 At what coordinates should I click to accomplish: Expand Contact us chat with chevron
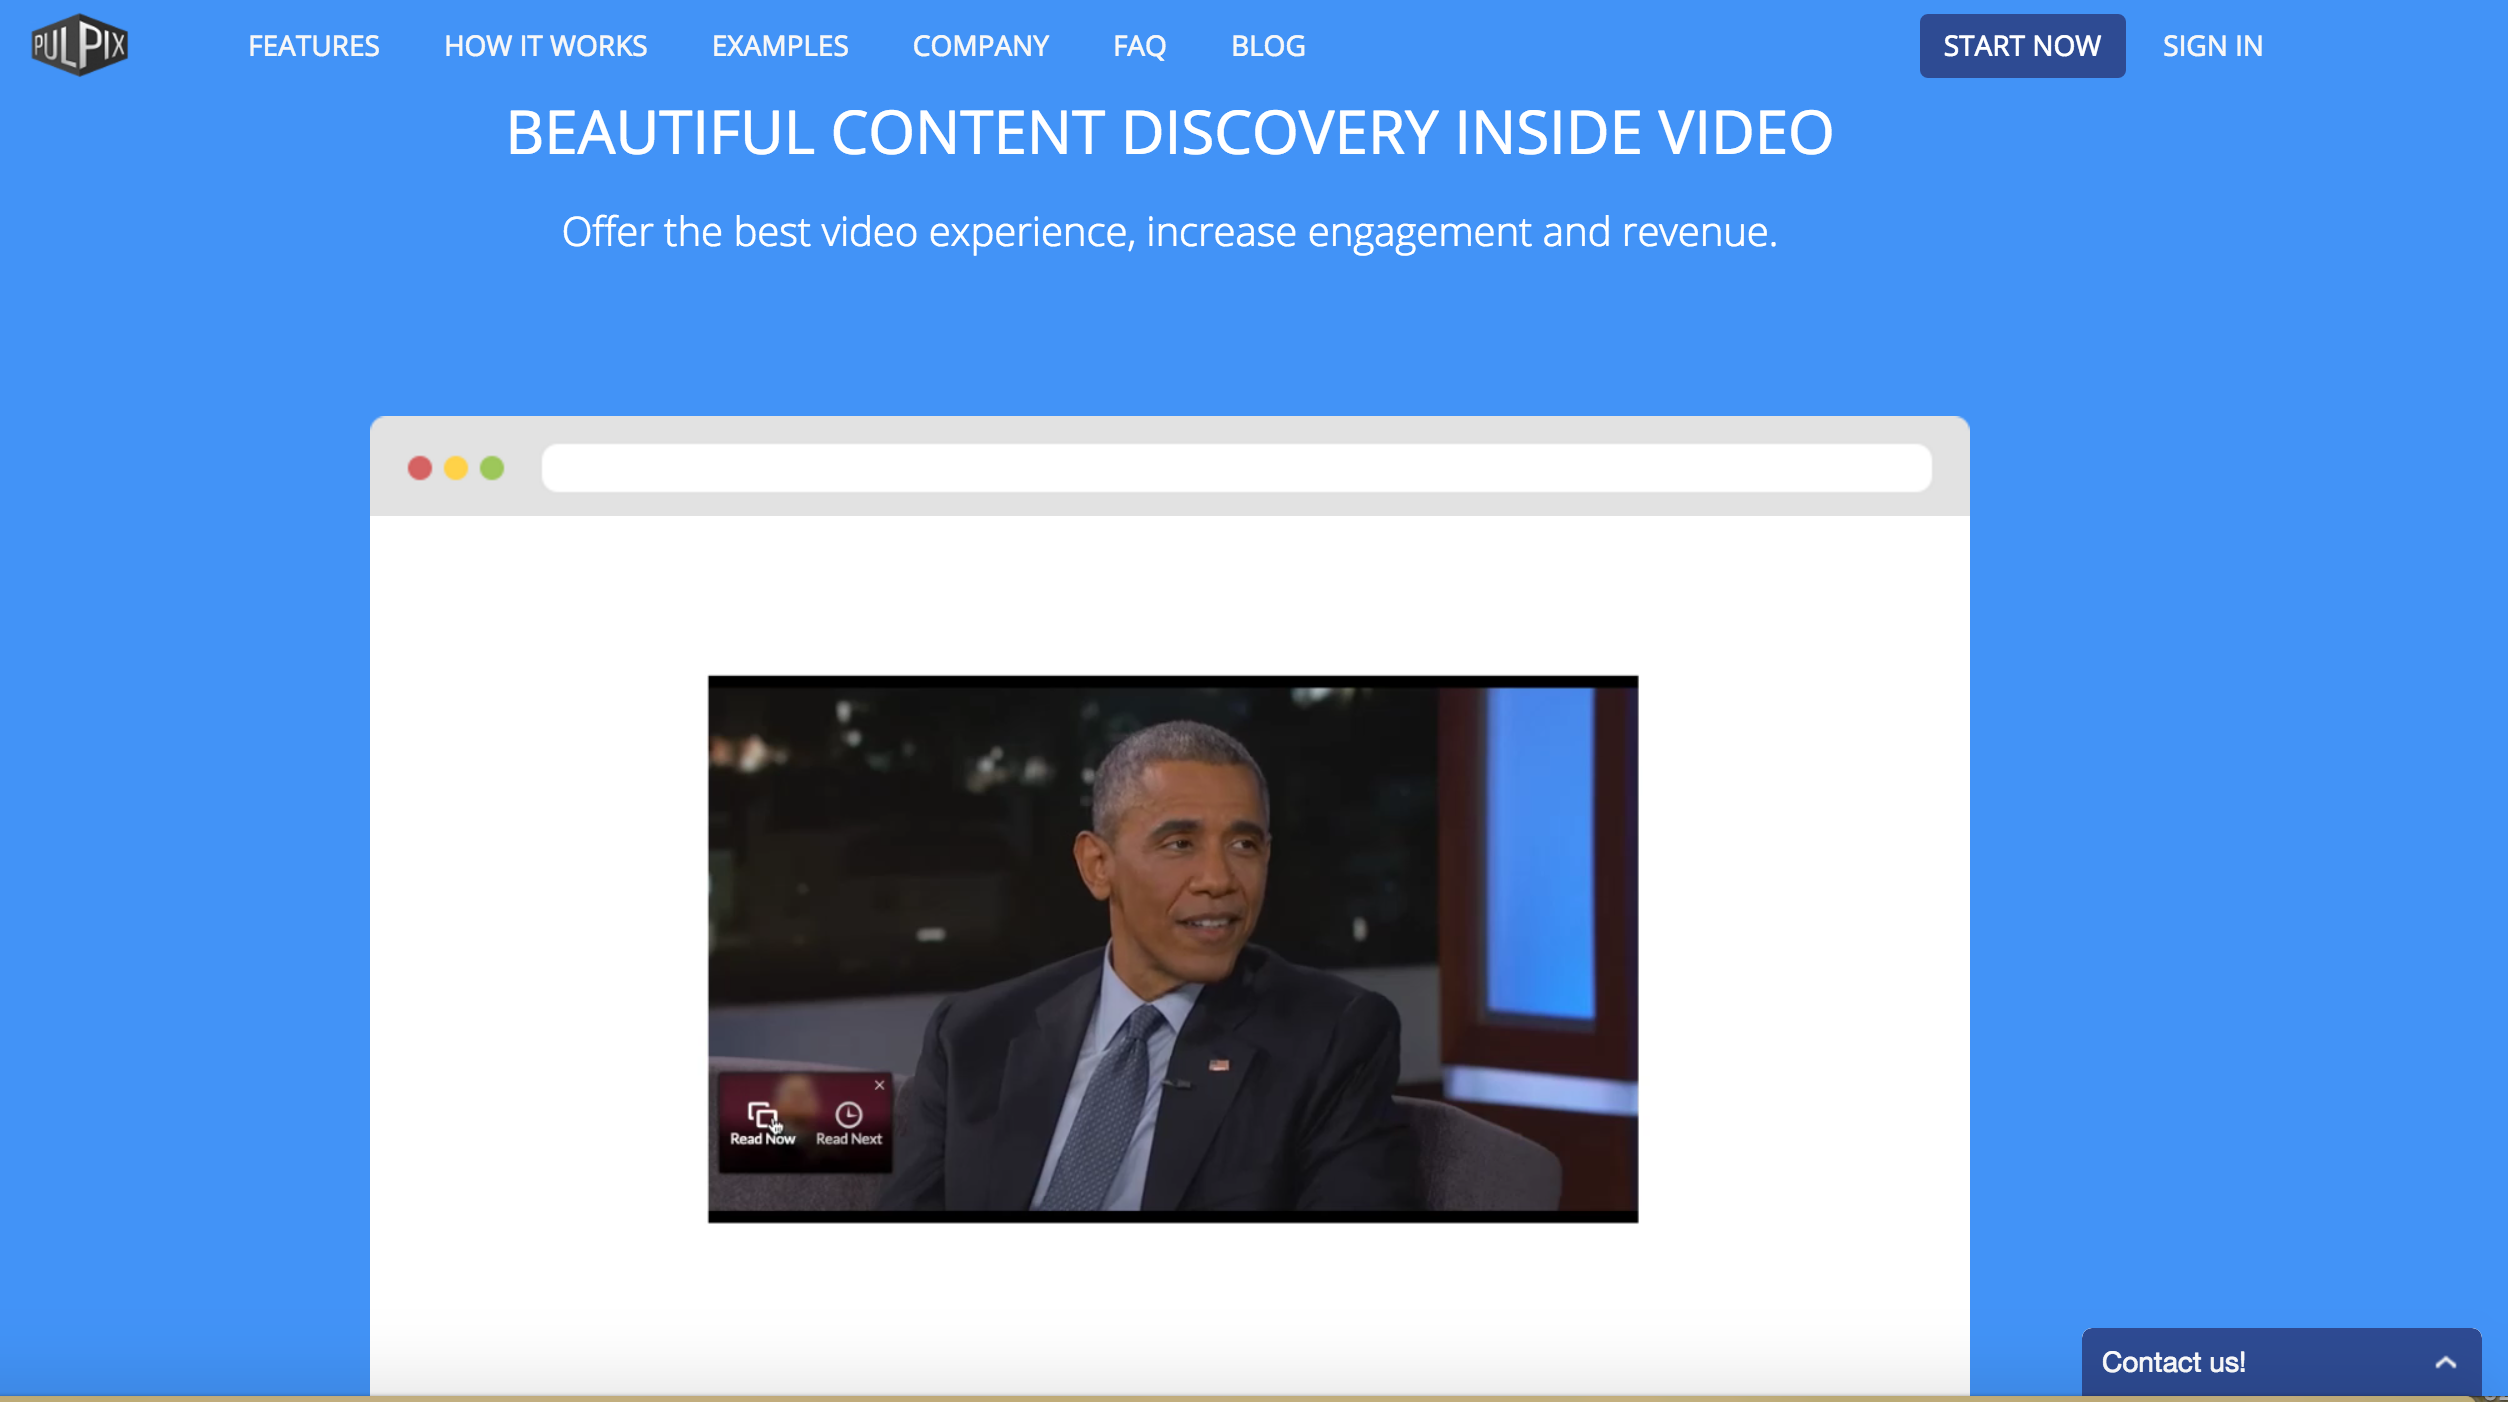[2445, 1362]
